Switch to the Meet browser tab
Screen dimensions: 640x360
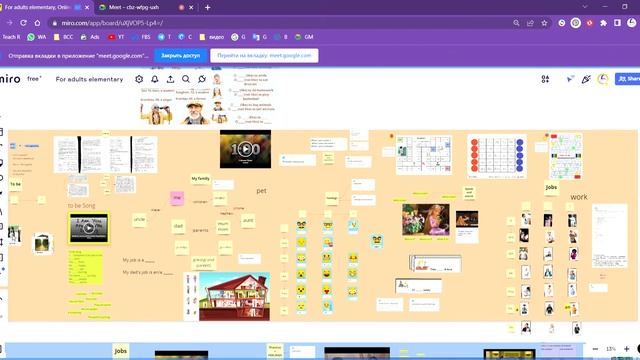coord(134,7)
